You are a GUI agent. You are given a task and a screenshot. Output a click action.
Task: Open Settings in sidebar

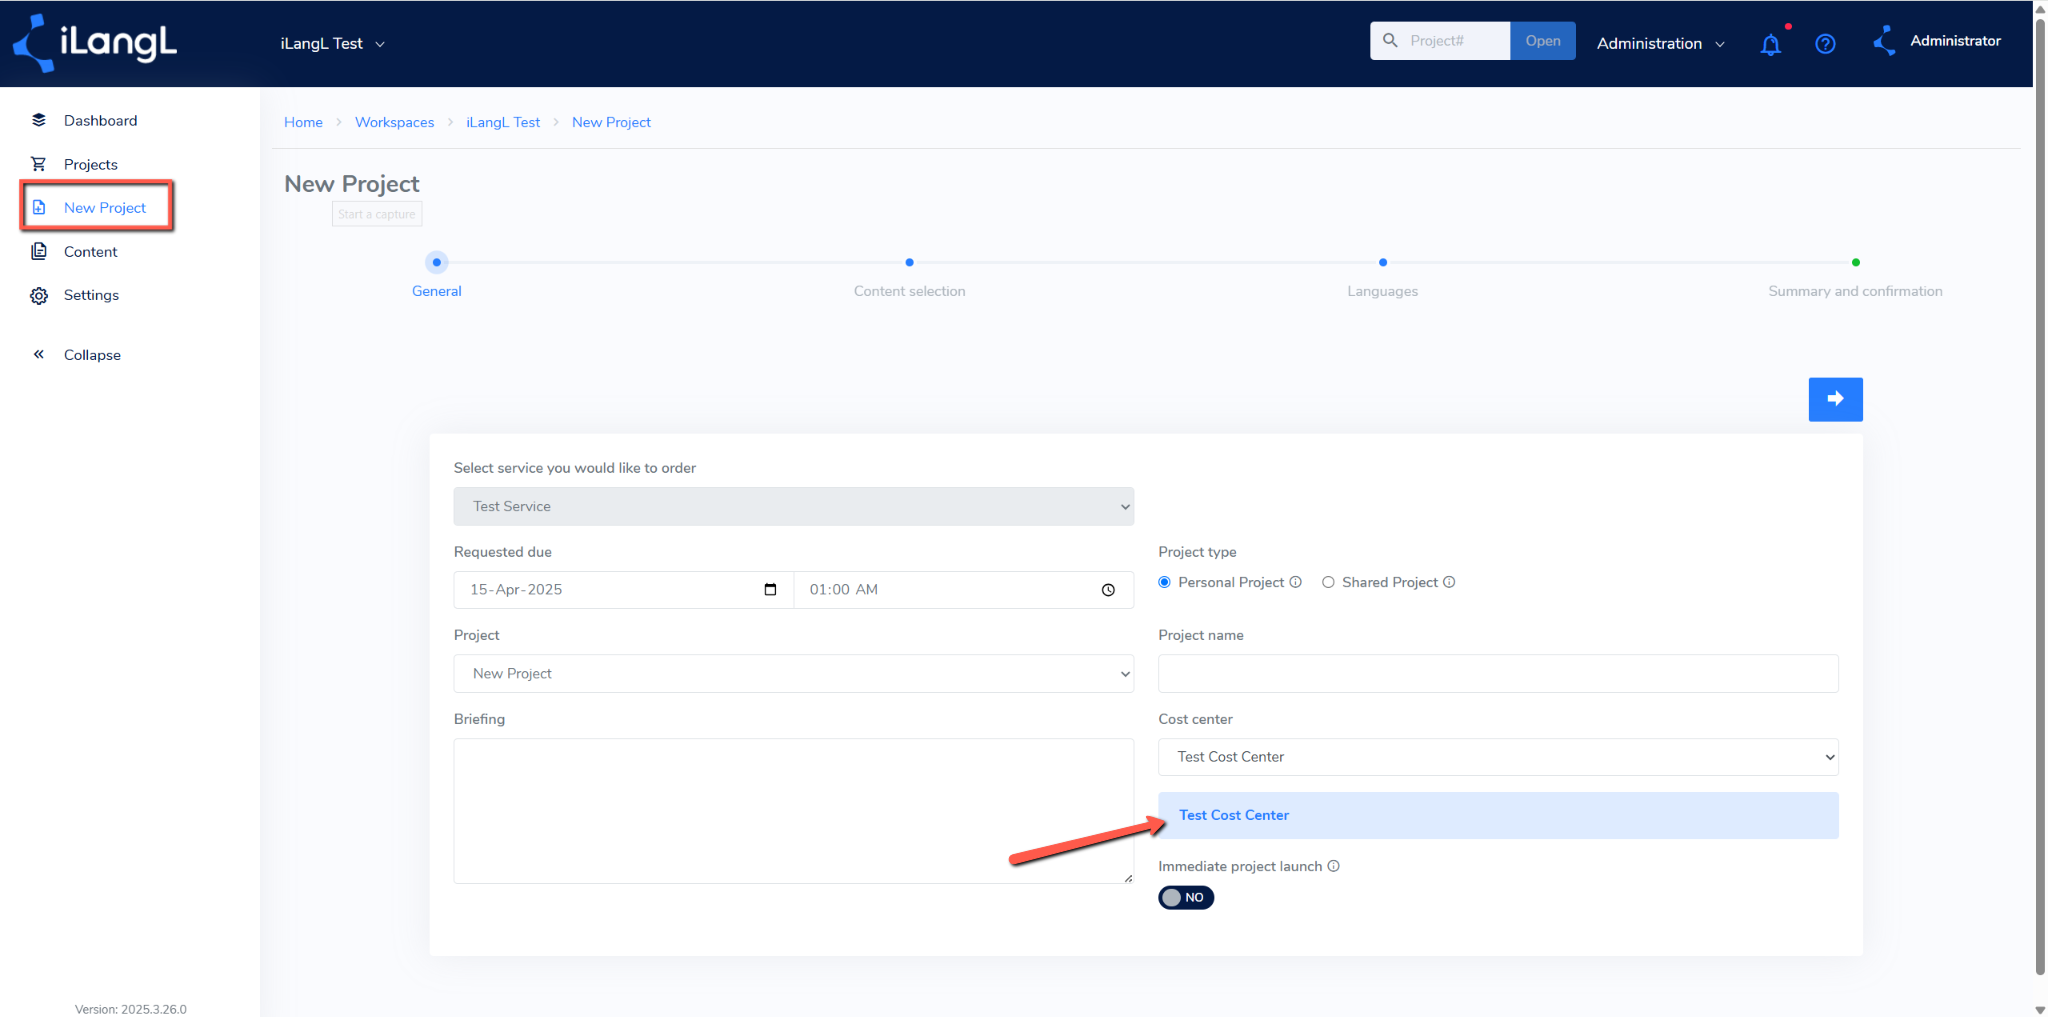coord(91,295)
